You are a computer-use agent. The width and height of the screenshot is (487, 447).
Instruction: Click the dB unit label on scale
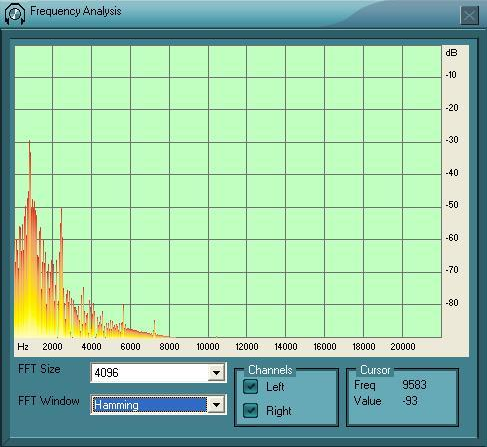(x=451, y=53)
